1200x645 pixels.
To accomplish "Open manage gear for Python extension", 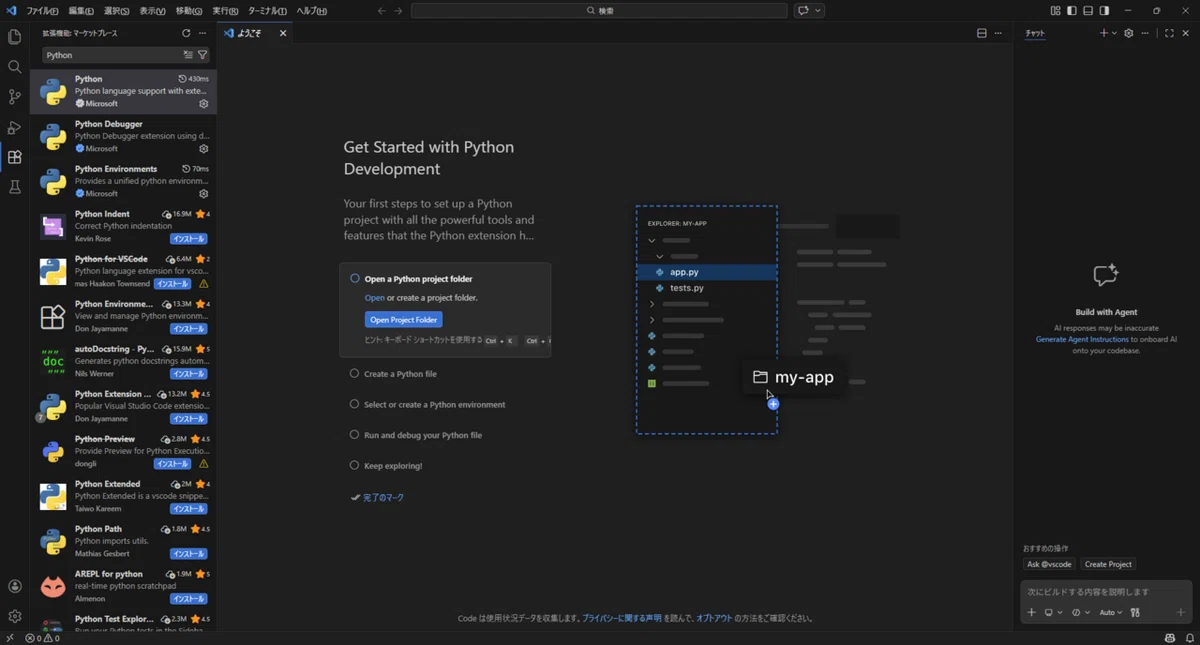I will 203,104.
